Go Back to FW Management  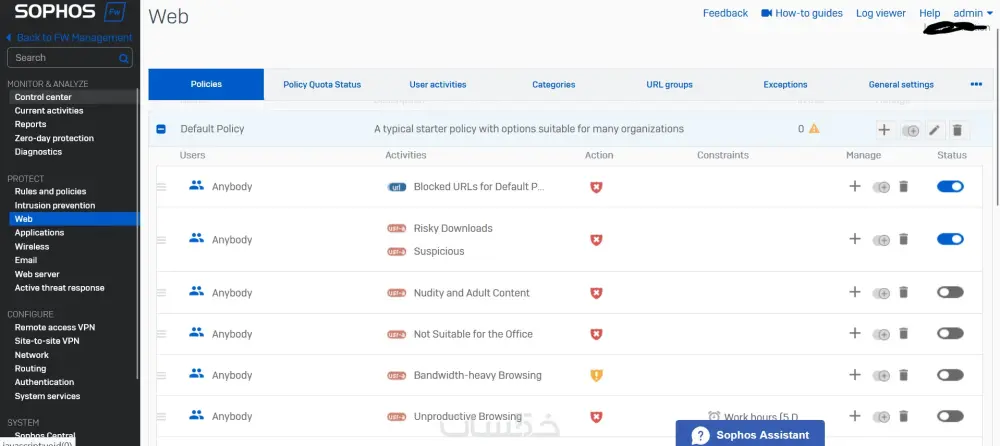pos(69,38)
